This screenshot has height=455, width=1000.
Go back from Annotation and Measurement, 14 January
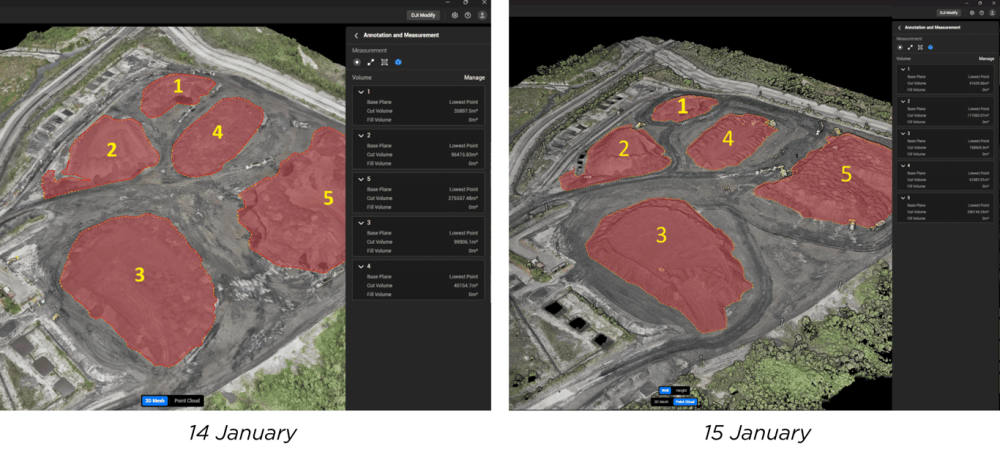click(x=356, y=36)
